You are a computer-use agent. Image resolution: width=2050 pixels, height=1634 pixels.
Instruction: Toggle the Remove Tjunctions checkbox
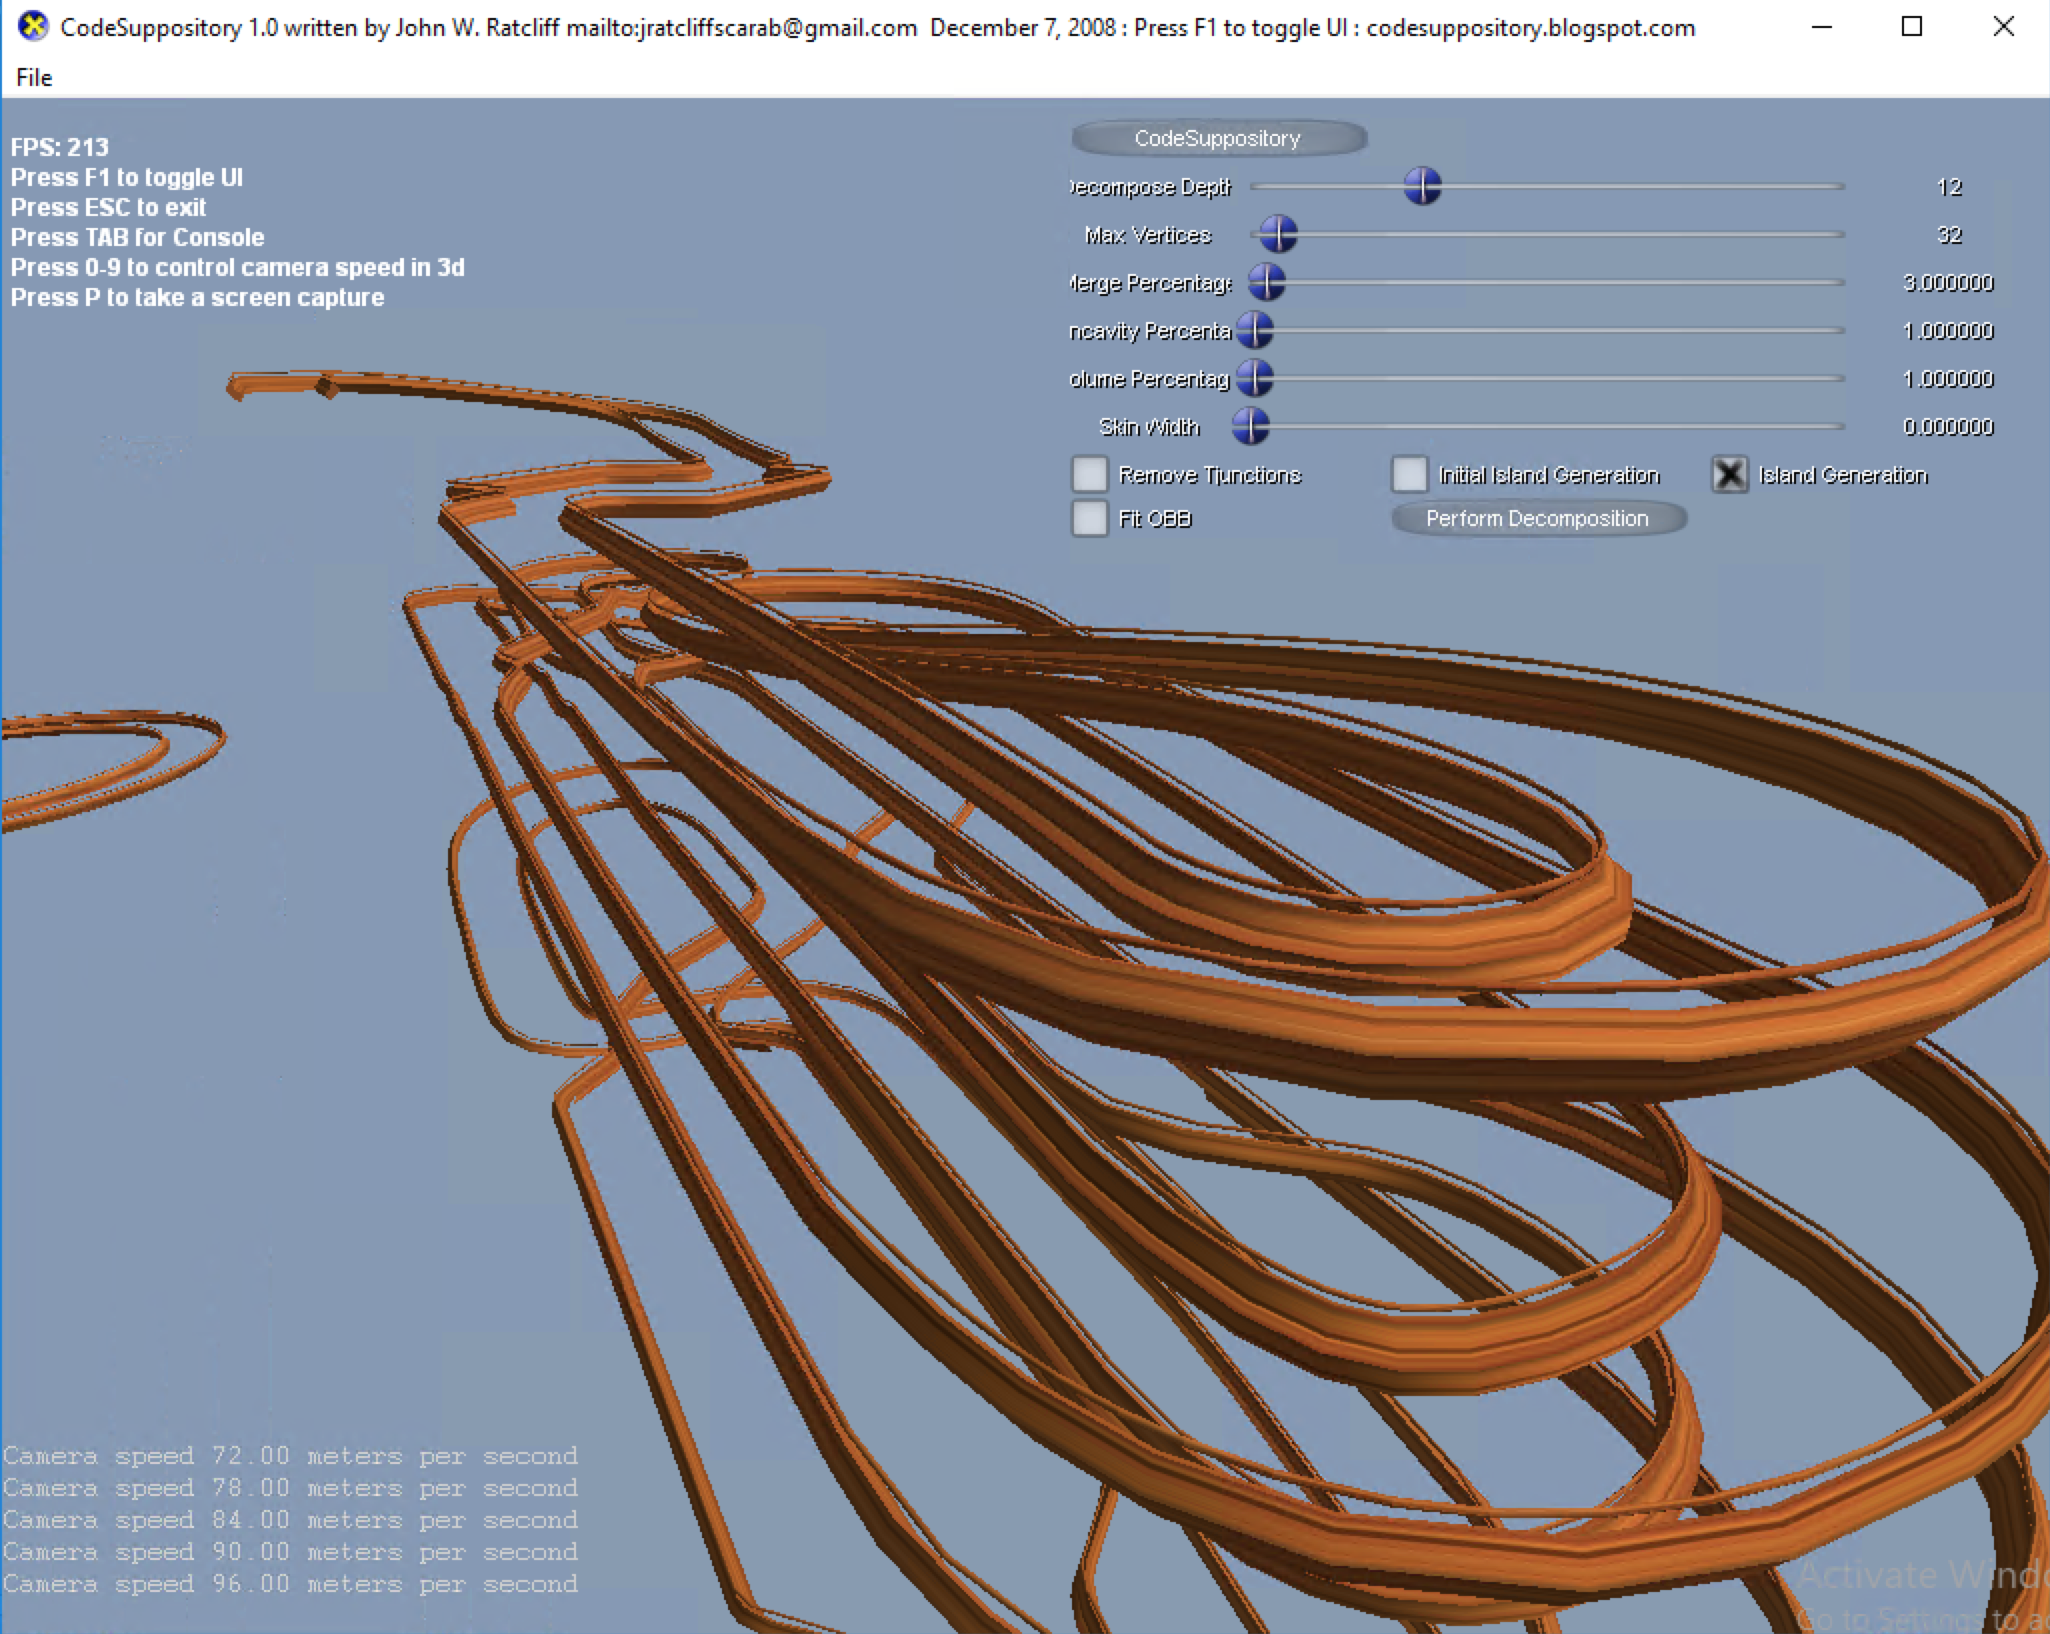click(x=1090, y=474)
